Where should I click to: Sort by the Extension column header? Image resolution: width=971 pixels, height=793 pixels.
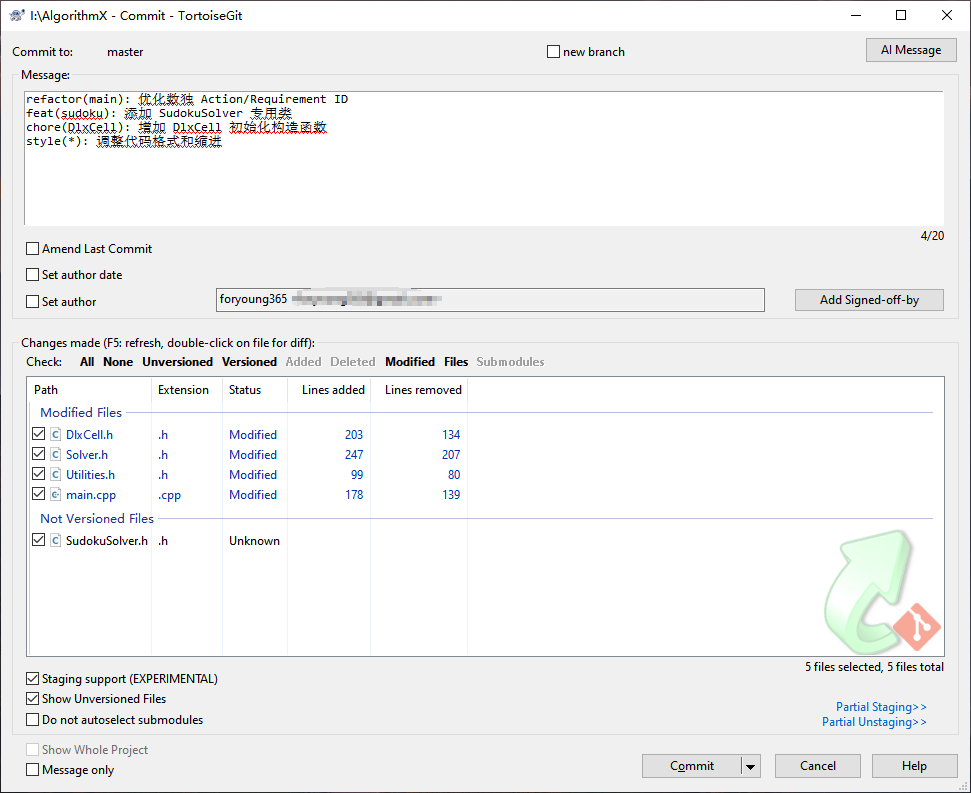187,390
